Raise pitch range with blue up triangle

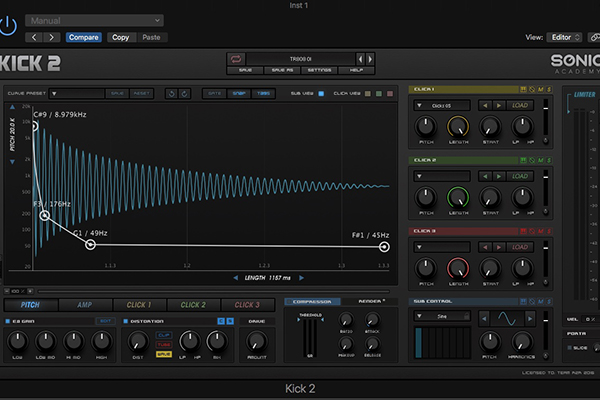pyautogui.click(x=12, y=107)
